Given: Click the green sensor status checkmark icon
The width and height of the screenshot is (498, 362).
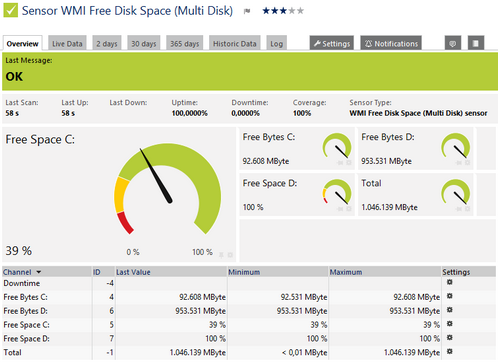Looking at the screenshot, I should click(10, 10).
